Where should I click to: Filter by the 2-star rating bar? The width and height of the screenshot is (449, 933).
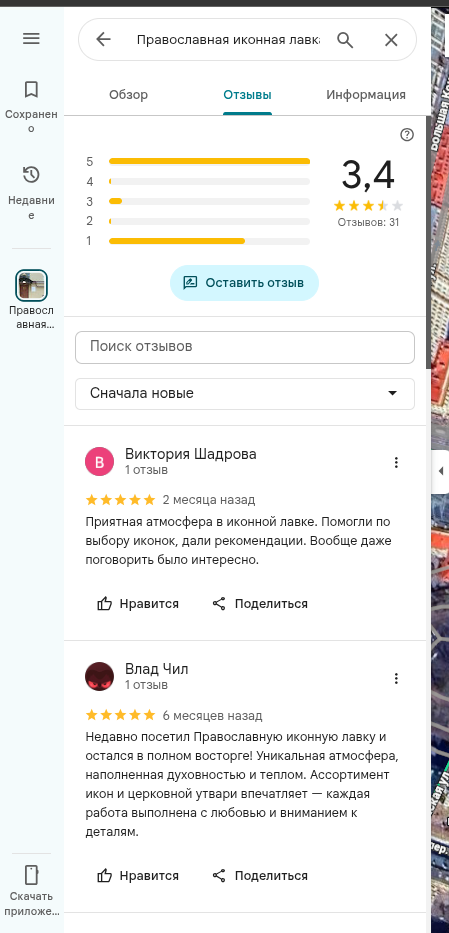(x=209, y=221)
